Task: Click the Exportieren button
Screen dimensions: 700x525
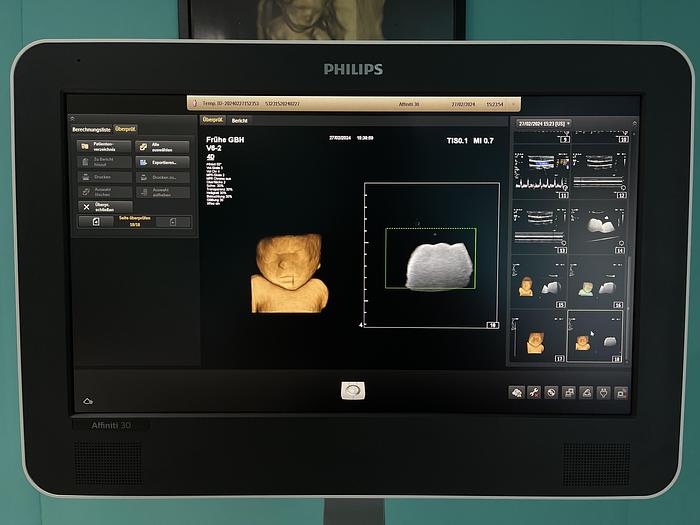Action: point(162,162)
